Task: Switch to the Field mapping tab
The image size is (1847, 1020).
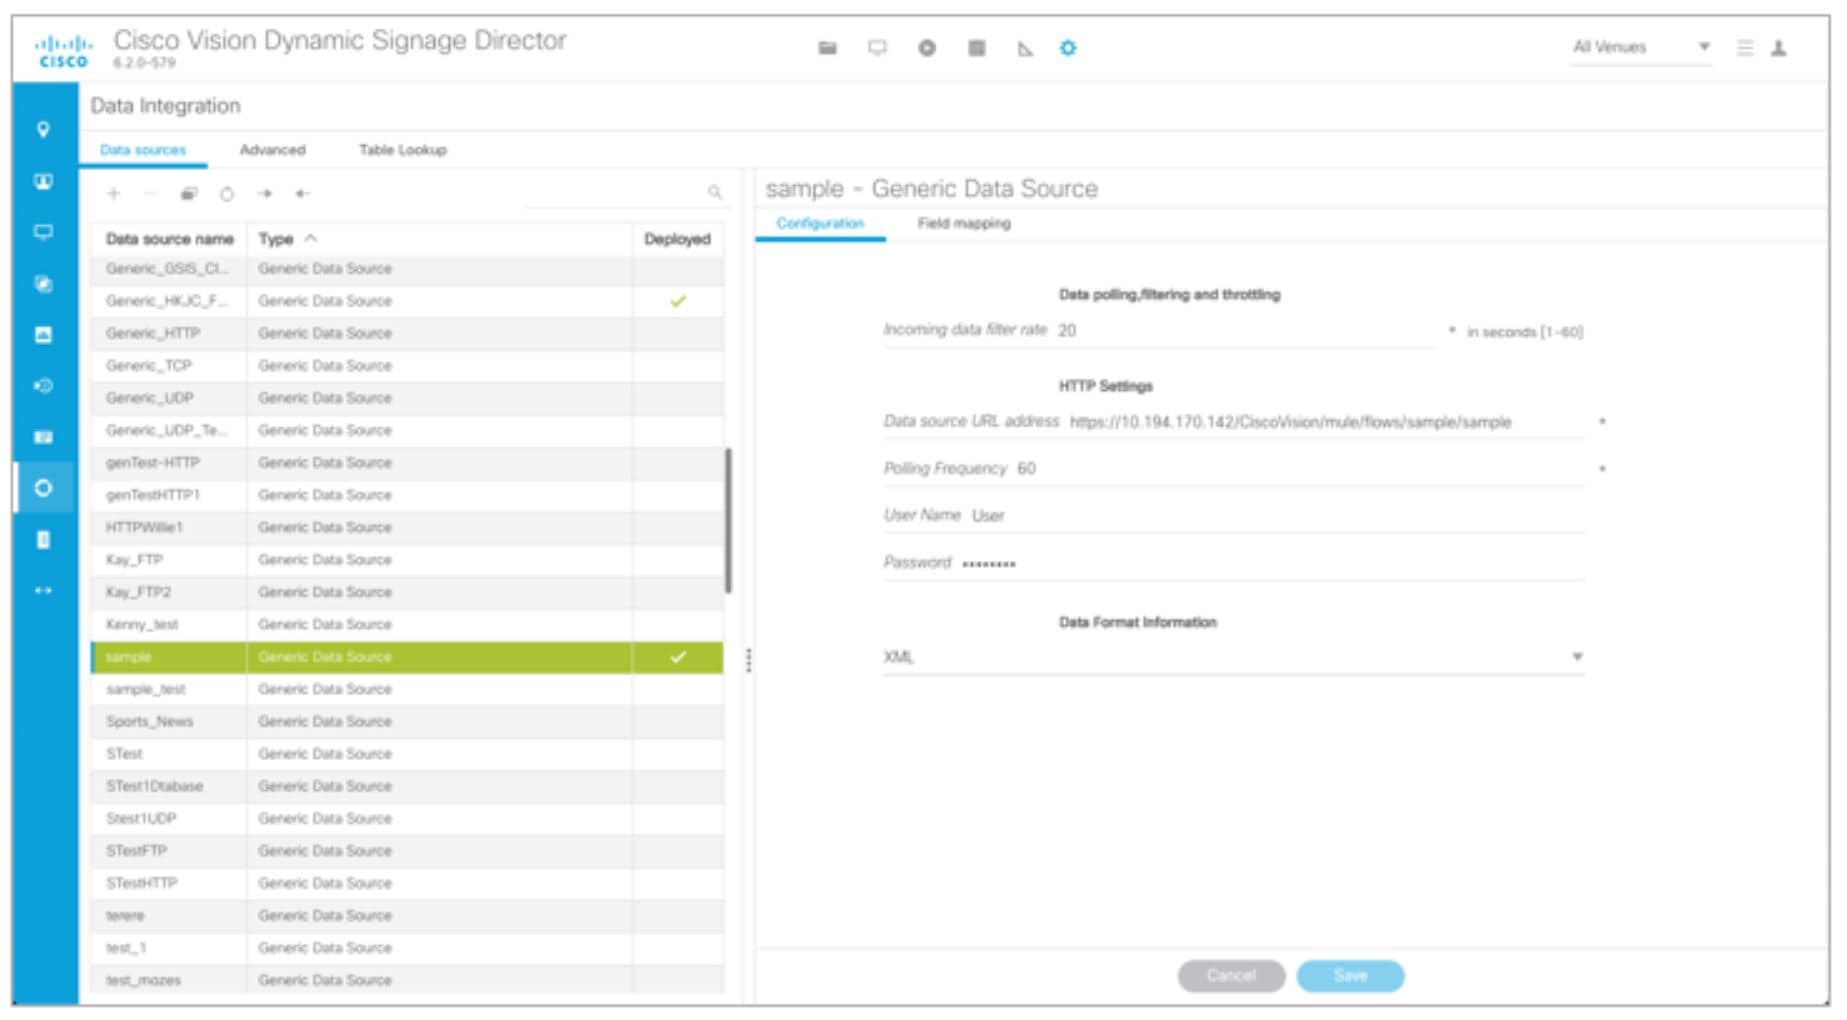Action: click(x=964, y=223)
